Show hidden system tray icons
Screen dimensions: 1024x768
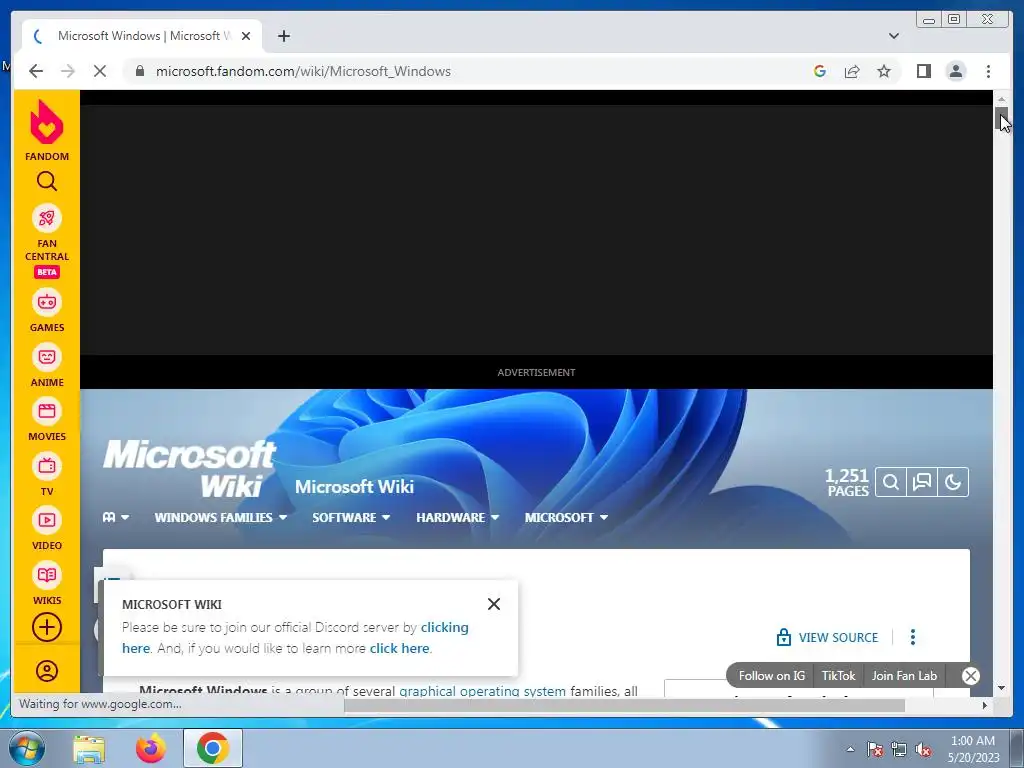[x=850, y=749]
